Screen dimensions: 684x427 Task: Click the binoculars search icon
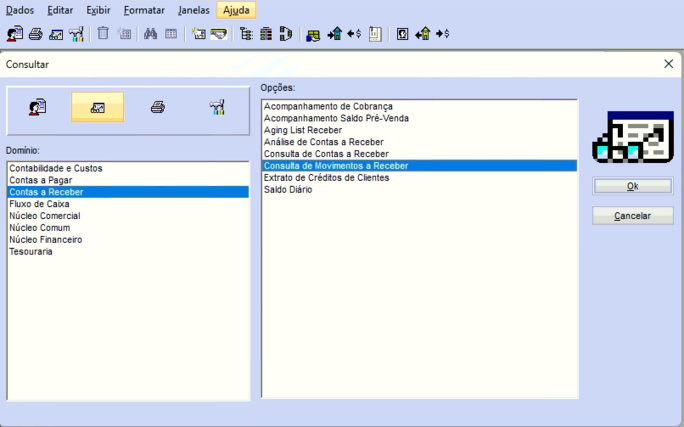click(x=150, y=34)
